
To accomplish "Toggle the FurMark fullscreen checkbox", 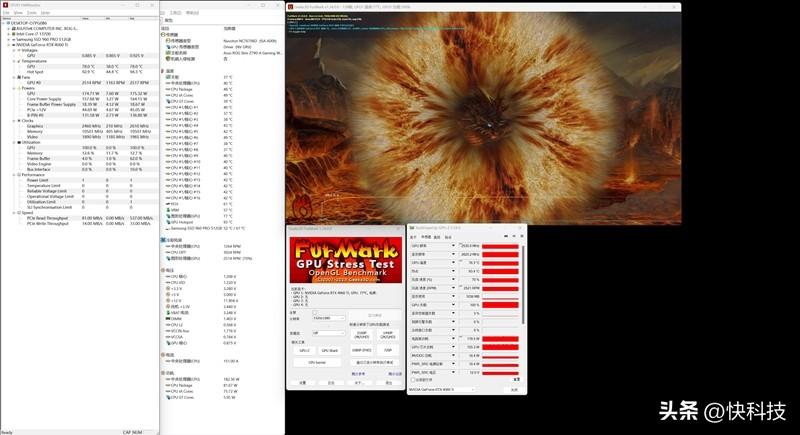I will click(315, 312).
